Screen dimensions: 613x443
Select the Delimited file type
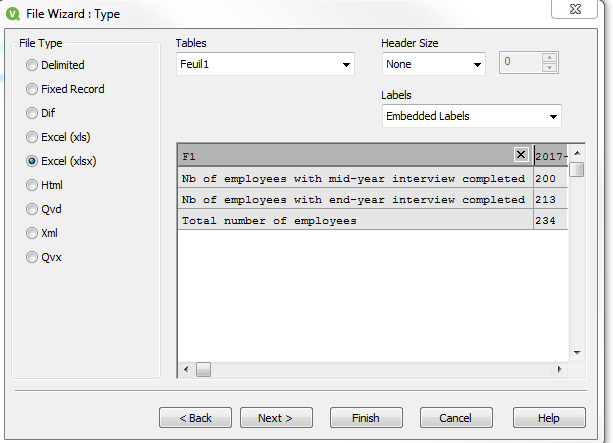(32, 65)
